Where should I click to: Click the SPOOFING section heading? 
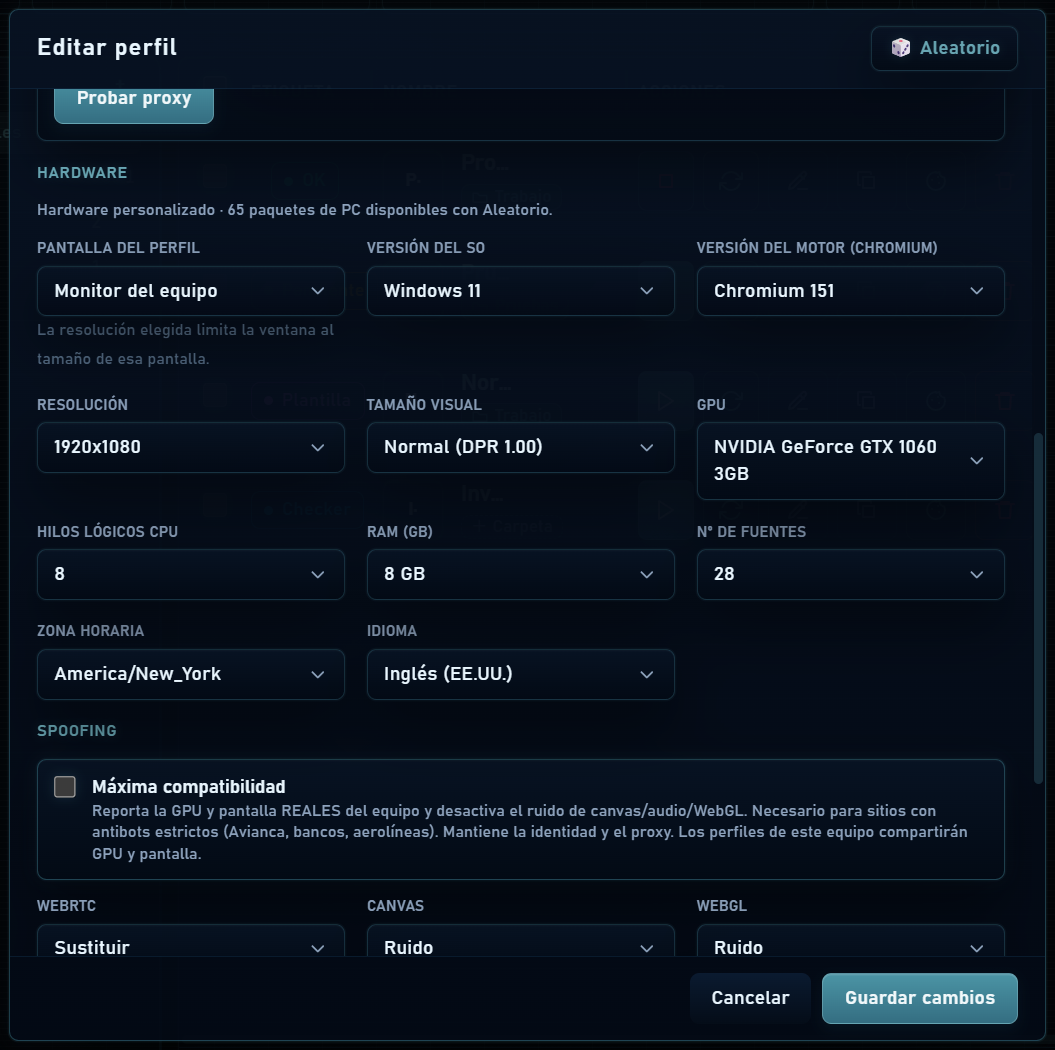77,731
